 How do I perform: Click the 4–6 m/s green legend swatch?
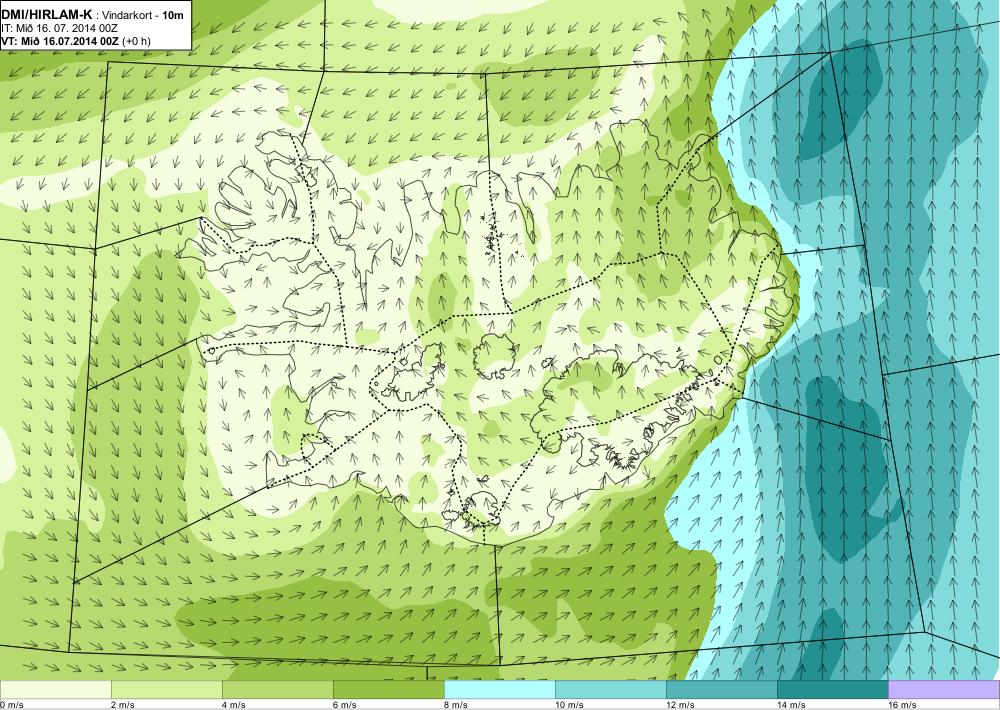[x=277, y=690]
